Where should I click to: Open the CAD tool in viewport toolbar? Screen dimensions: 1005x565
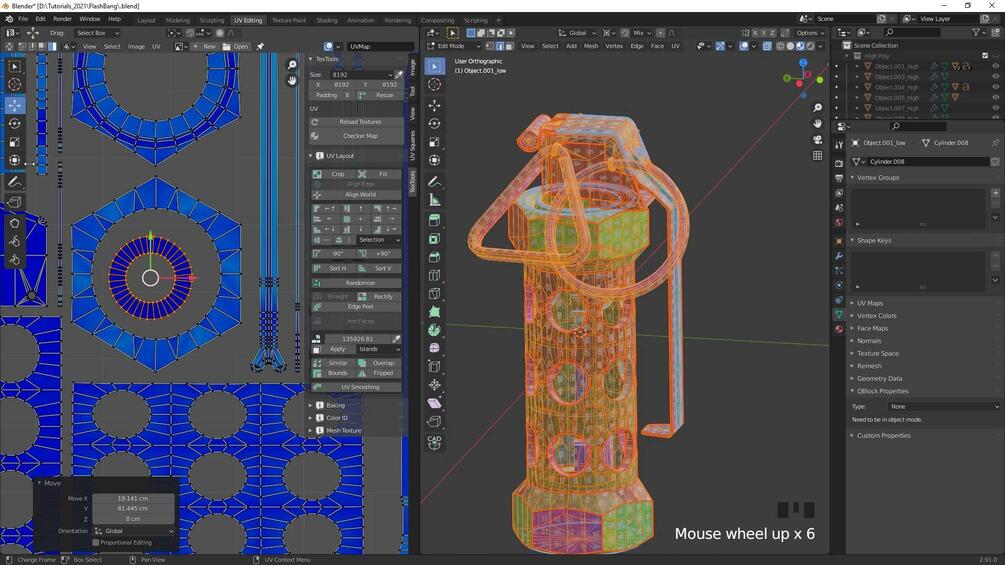pyautogui.click(x=435, y=442)
